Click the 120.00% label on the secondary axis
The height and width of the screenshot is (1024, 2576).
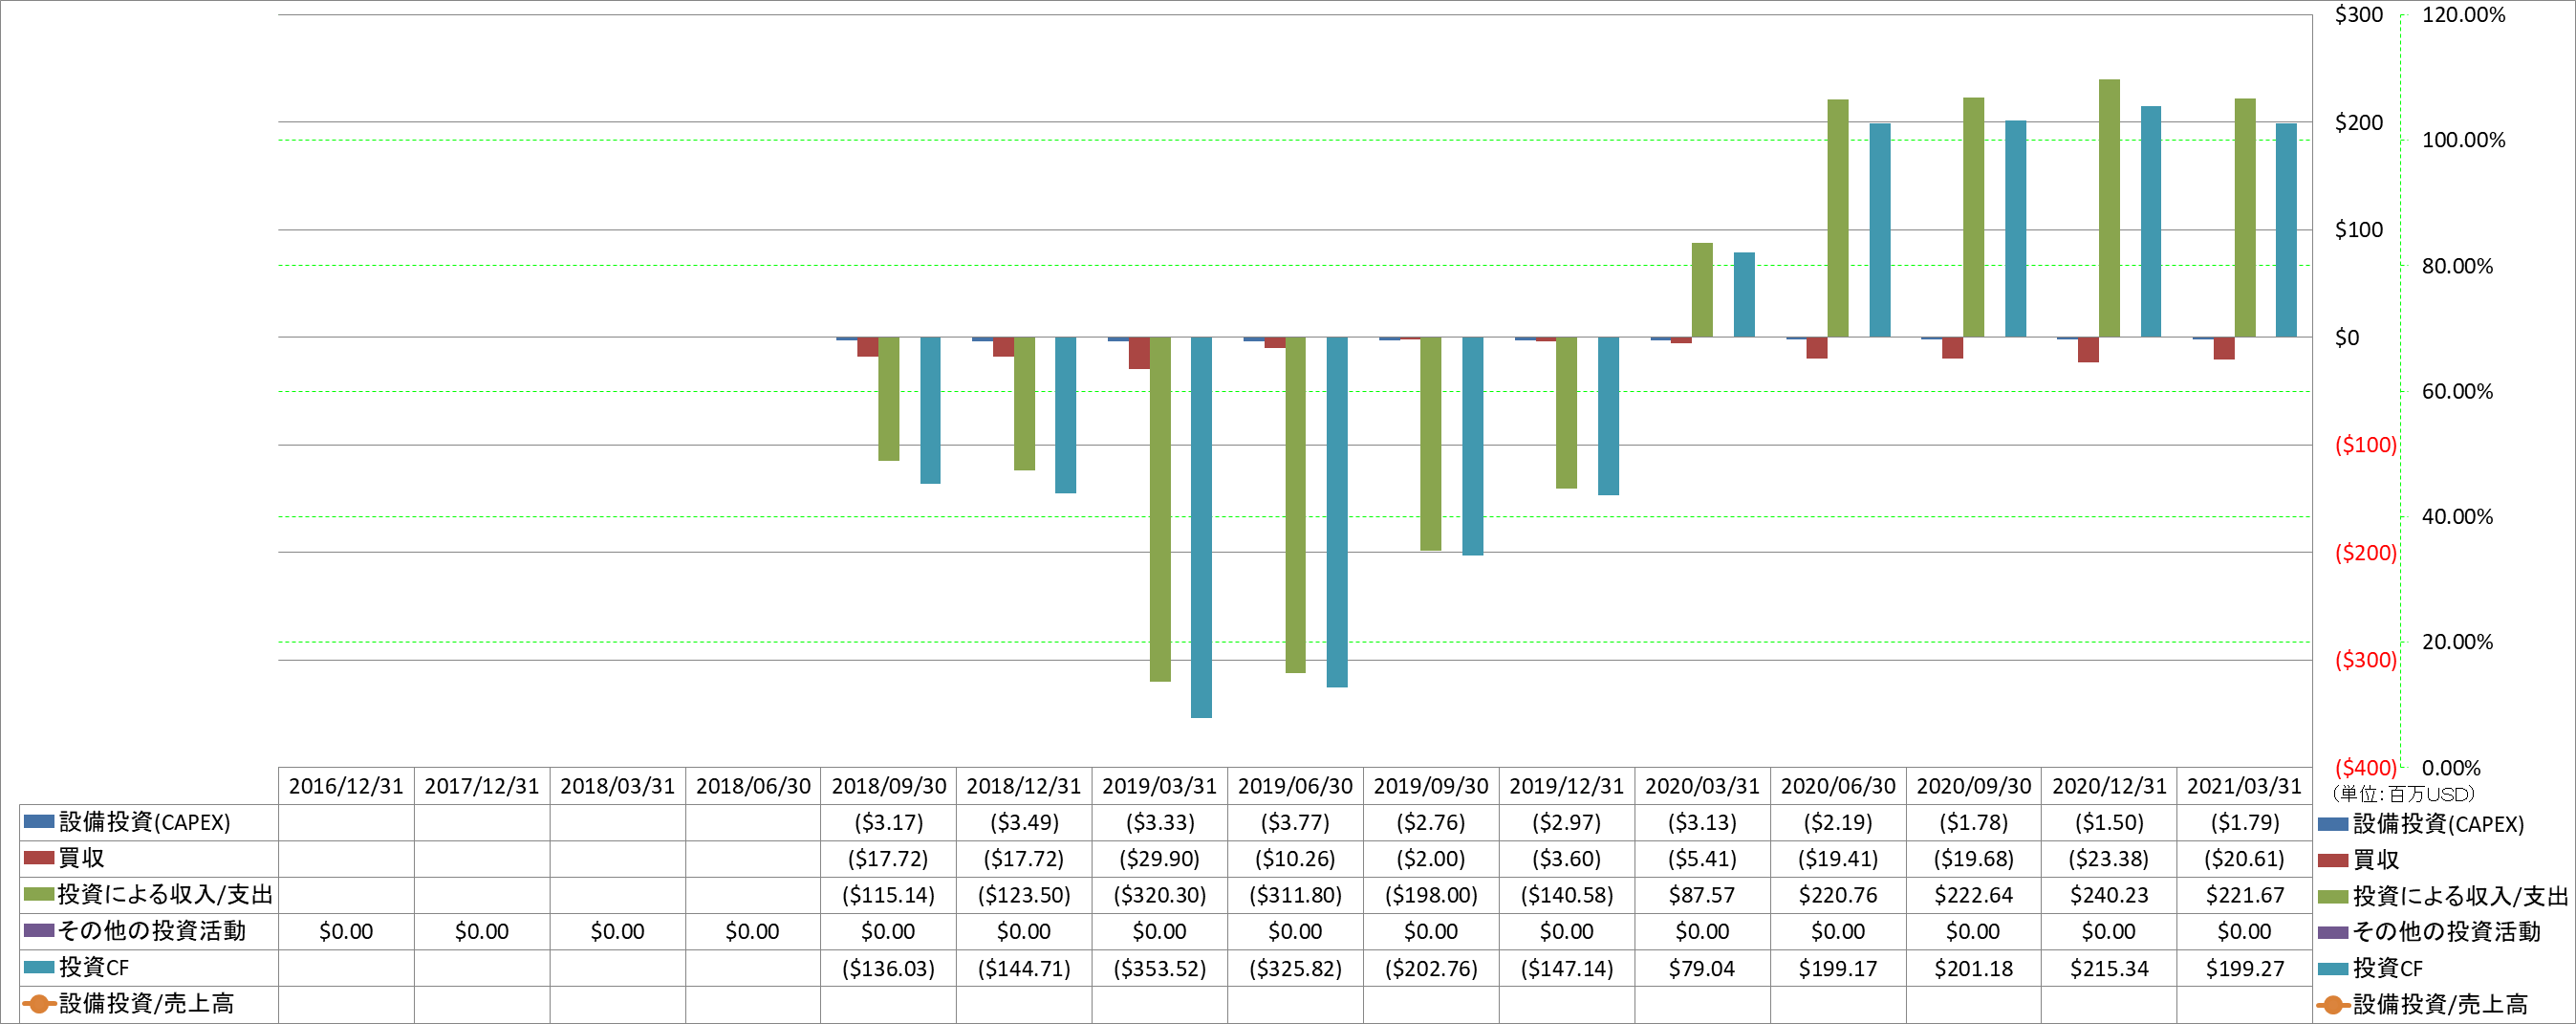pyautogui.click(x=2463, y=15)
